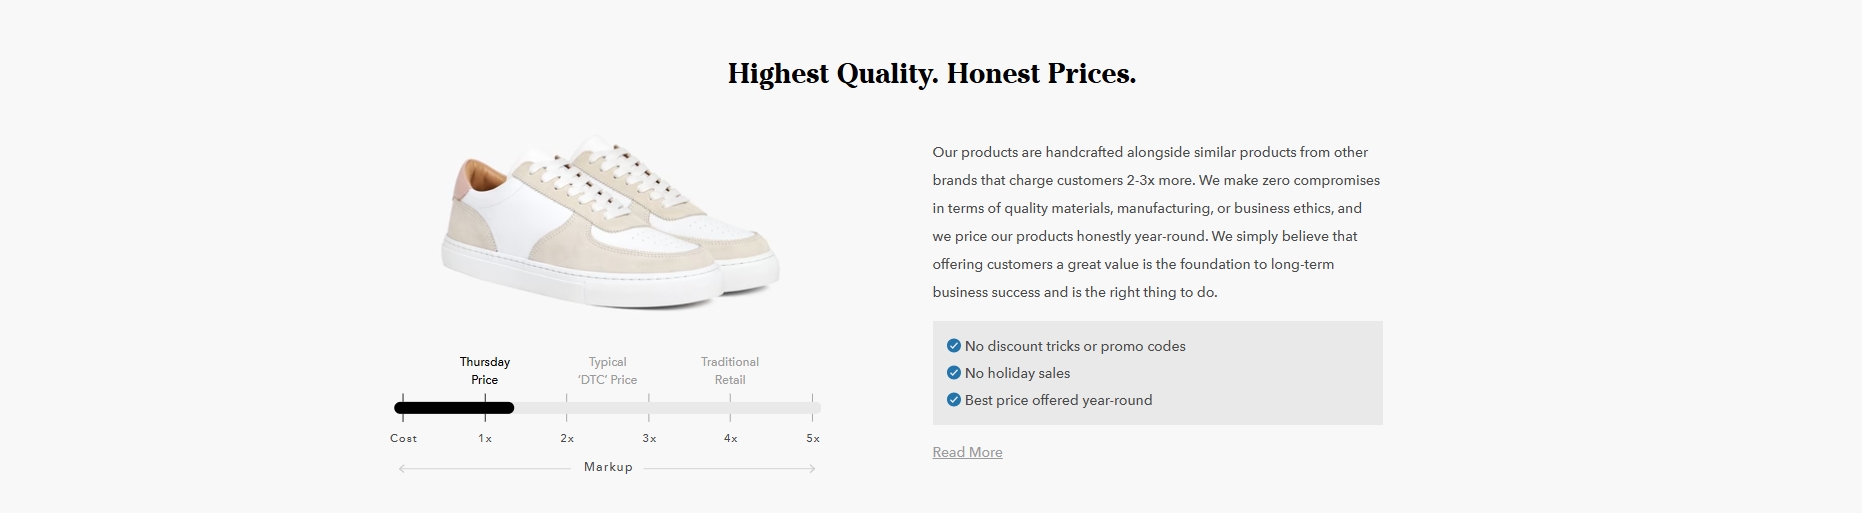The height and width of the screenshot is (513, 1862).
Task: Select the Typical 'DTC' Price label
Action: [x=607, y=371]
